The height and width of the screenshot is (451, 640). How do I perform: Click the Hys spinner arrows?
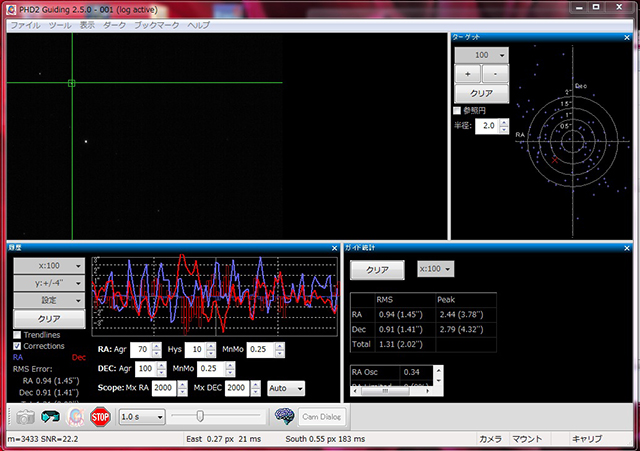(x=211, y=349)
